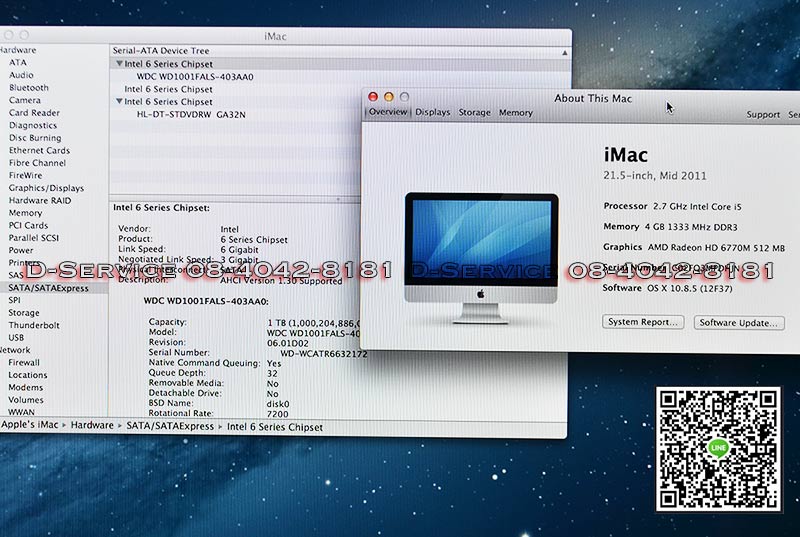800x537 pixels.
Task: Collapse the first Intel 6 Series Chipset tree
Action: click(x=119, y=64)
